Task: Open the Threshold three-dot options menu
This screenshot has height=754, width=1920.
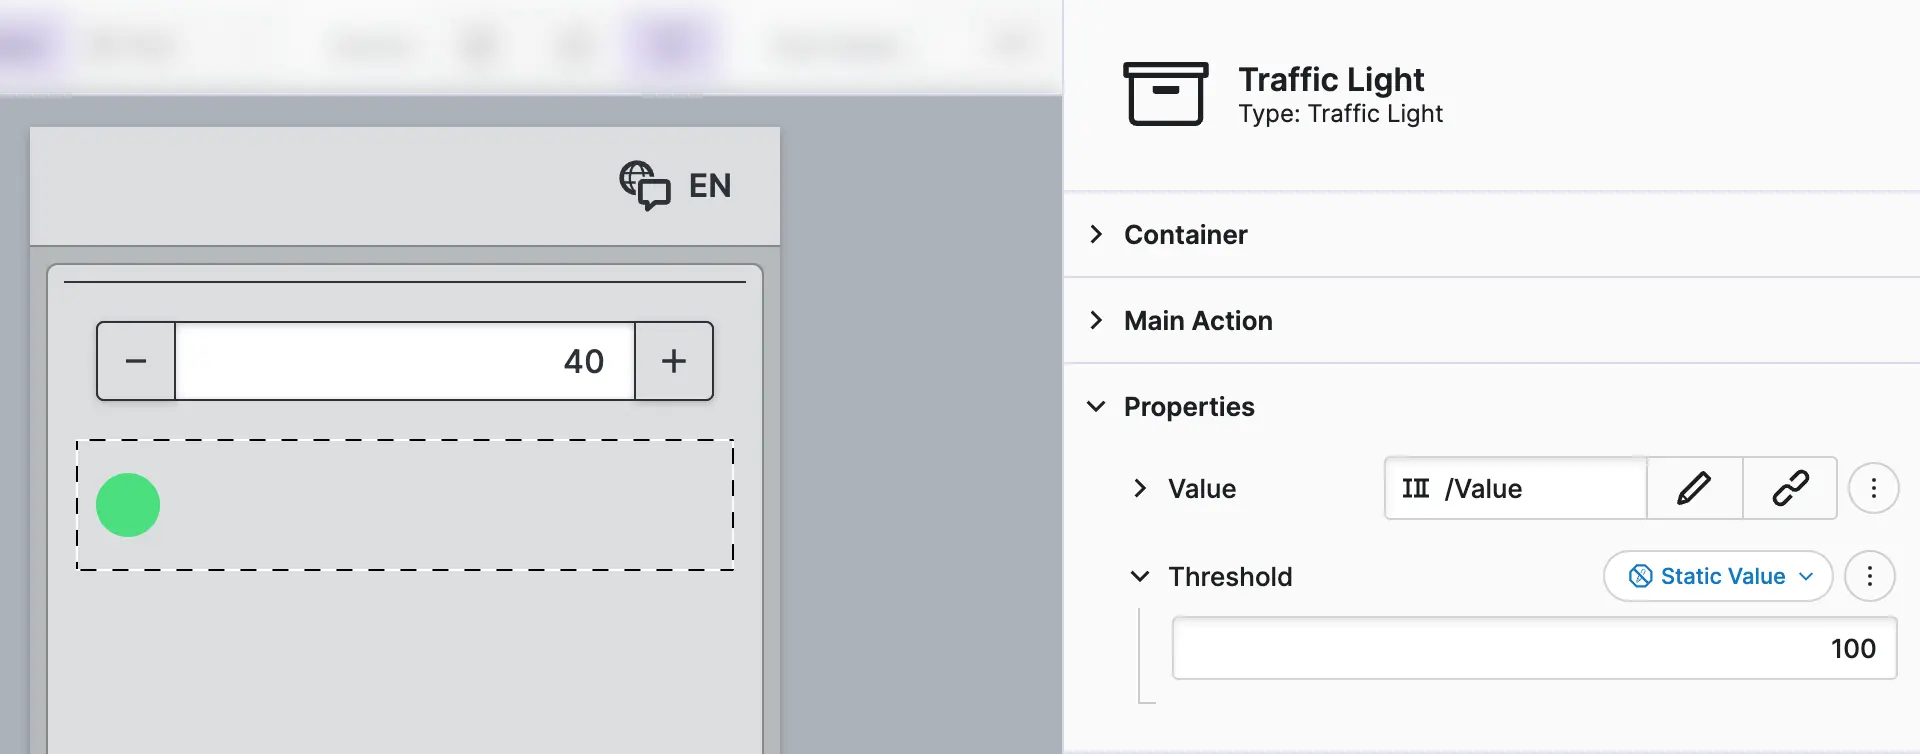Action: pyautogui.click(x=1869, y=576)
